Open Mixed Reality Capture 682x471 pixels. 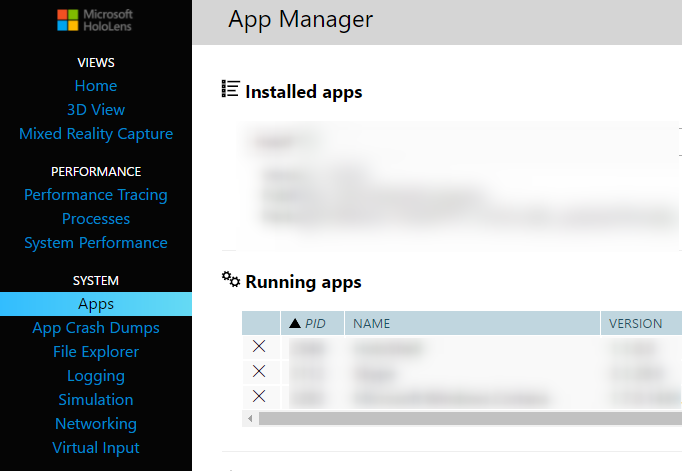click(x=96, y=134)
